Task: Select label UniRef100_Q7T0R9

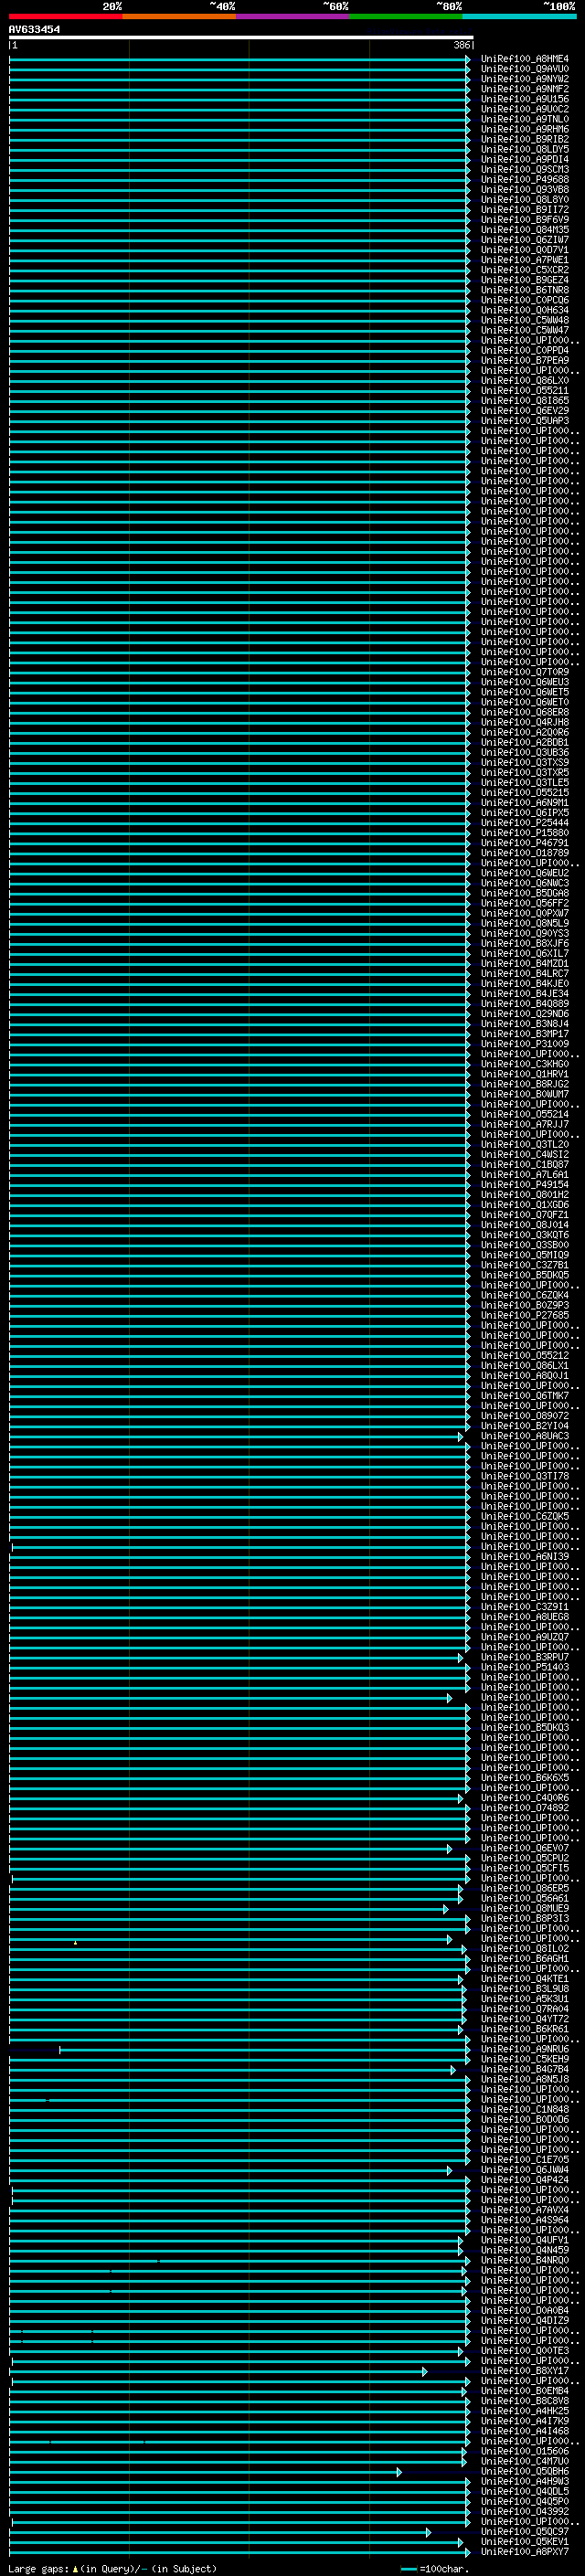Action: [x=524, y=672]
